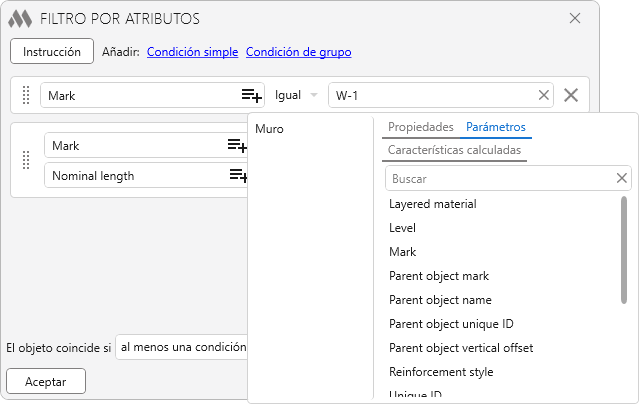Click the Aceptar button
The width and height of the screenshot is (639, 404).
tap(46, 381)
